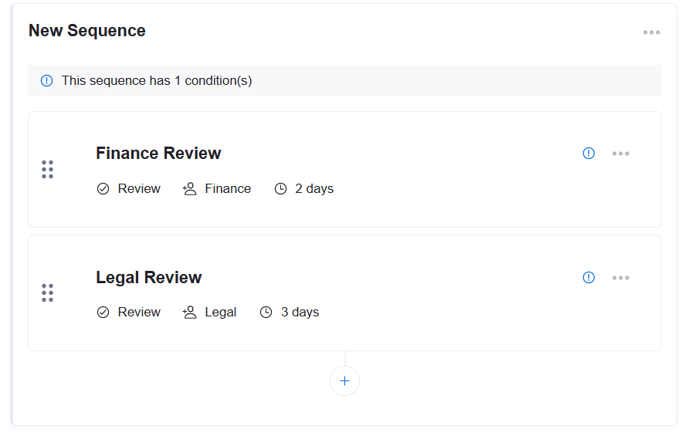Click the clock icon beside 3 days
Image resolution: width=688 pixels, height=436 pixels.
[266, 312]
